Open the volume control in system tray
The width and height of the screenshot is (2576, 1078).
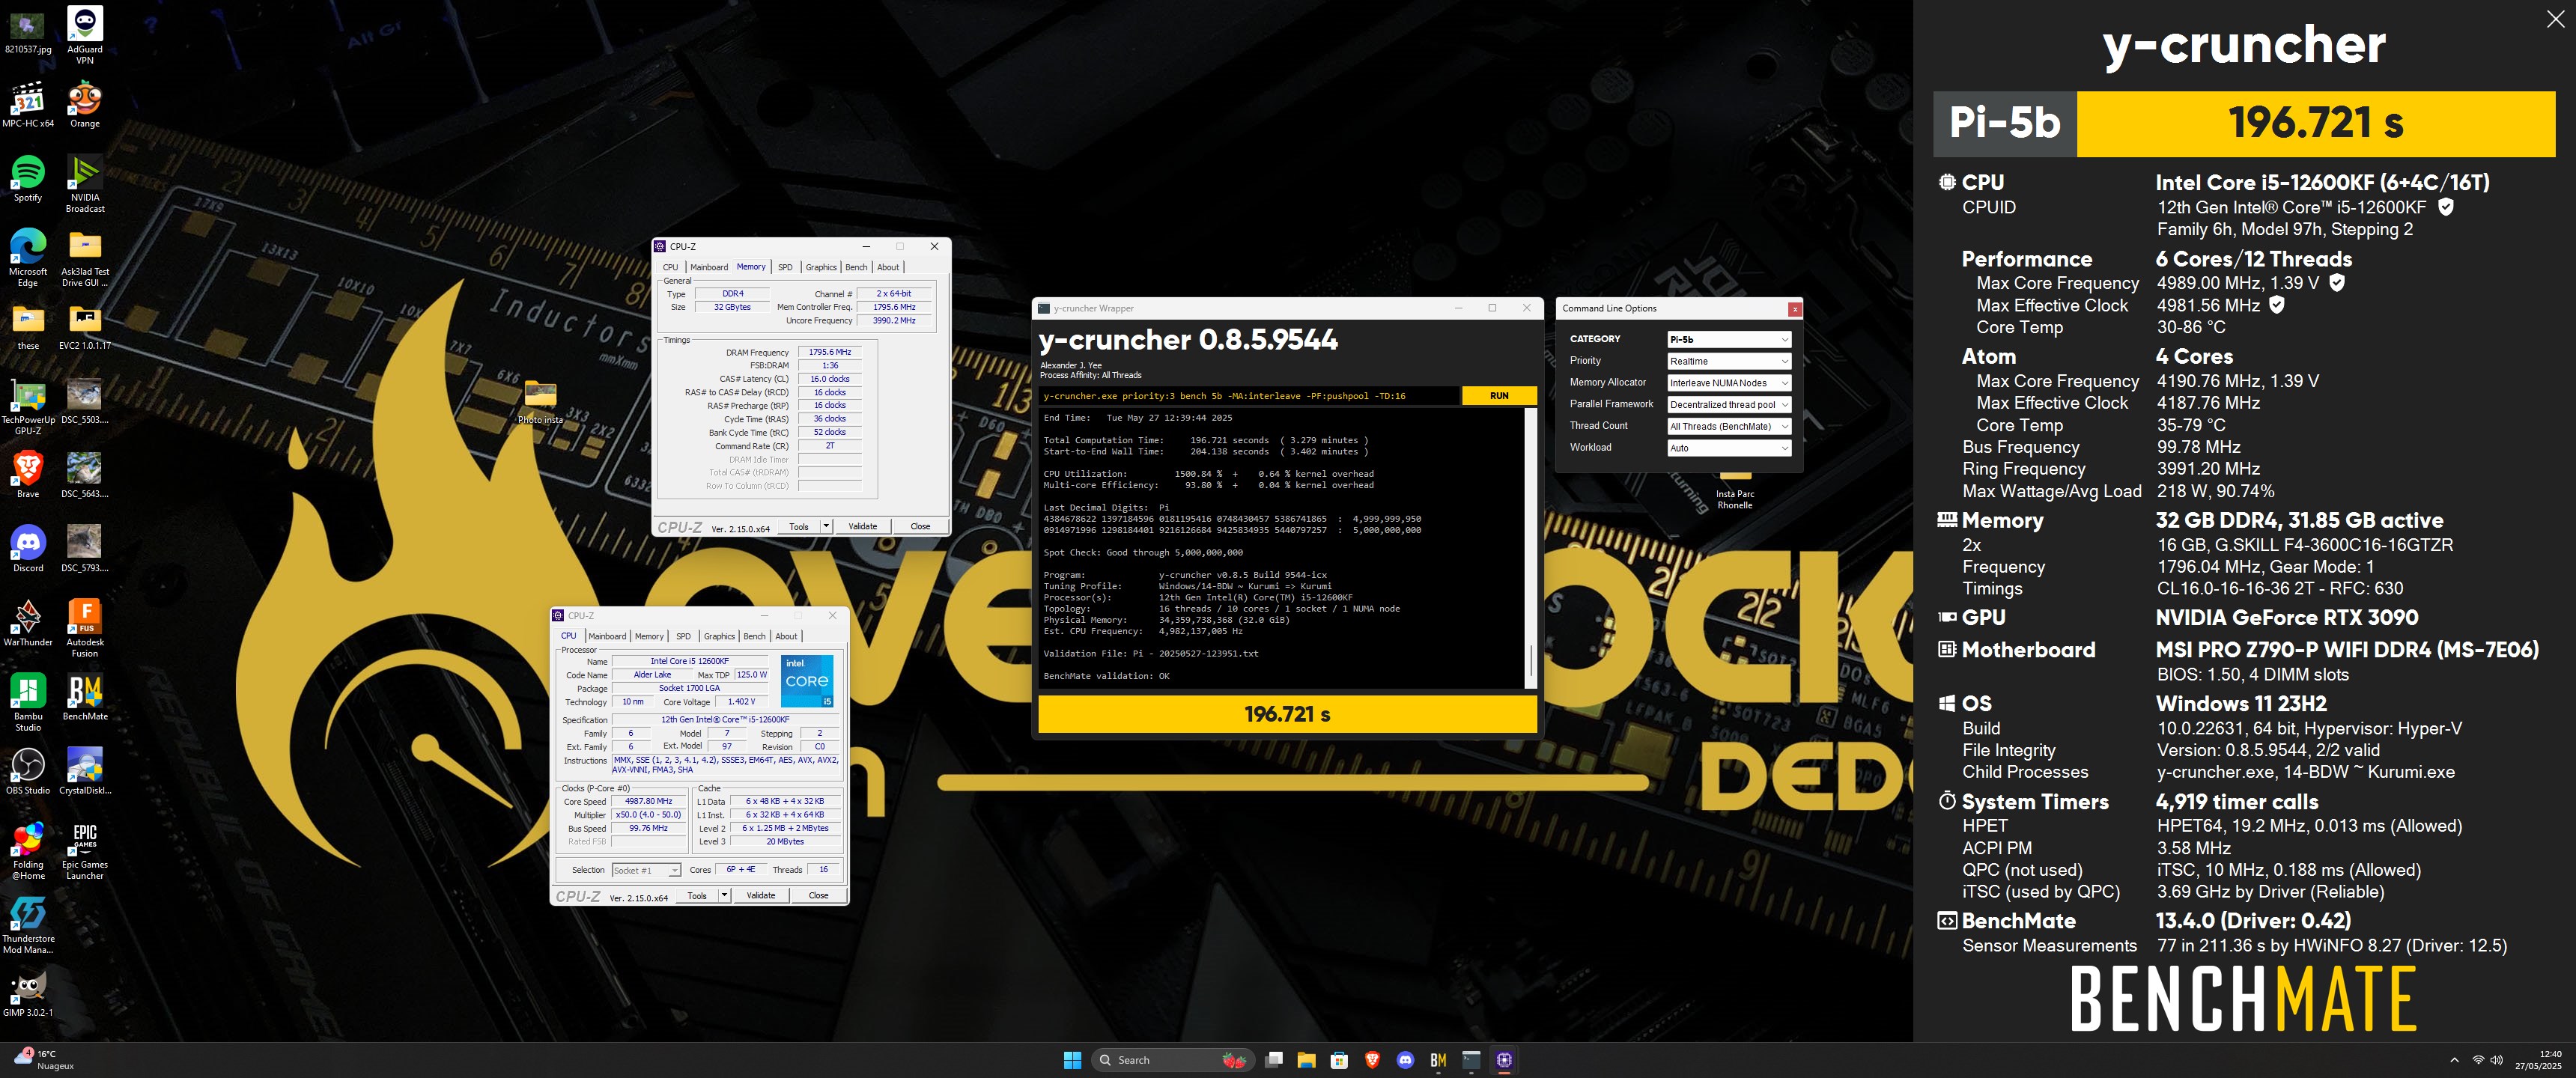(x=2497, y=1060)
